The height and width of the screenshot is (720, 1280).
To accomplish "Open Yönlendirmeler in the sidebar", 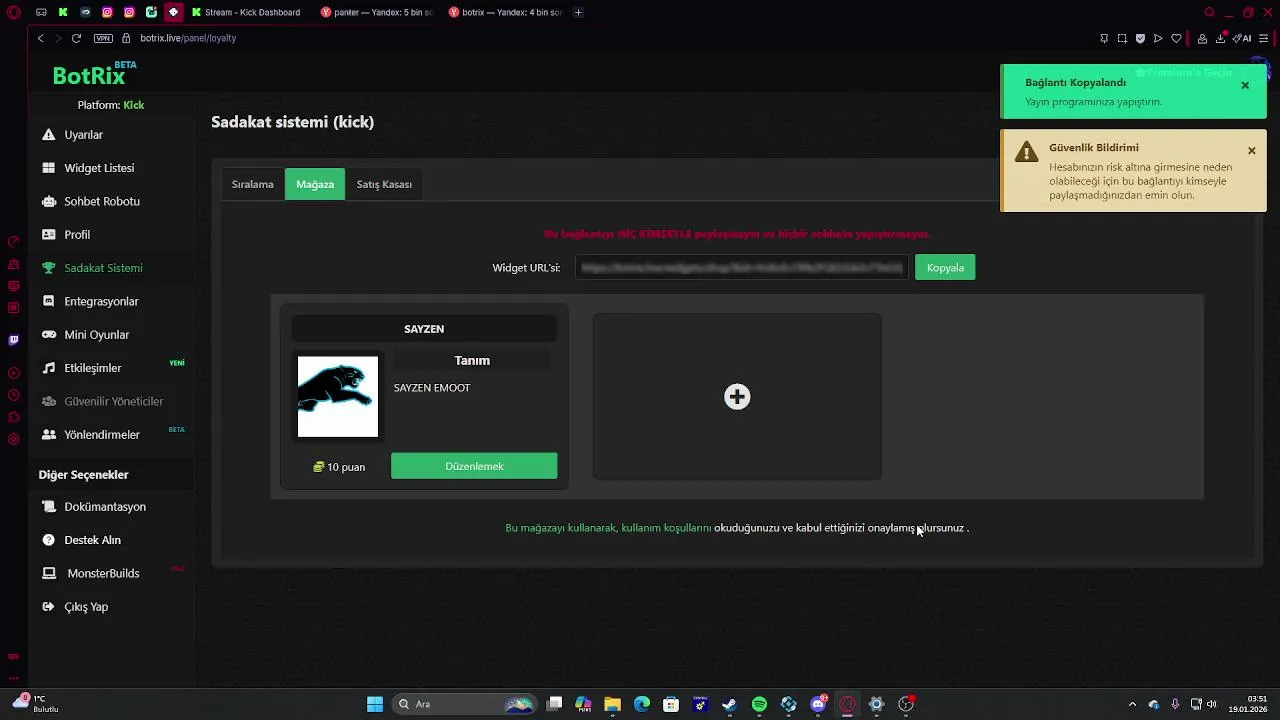I will coord(91,435).
